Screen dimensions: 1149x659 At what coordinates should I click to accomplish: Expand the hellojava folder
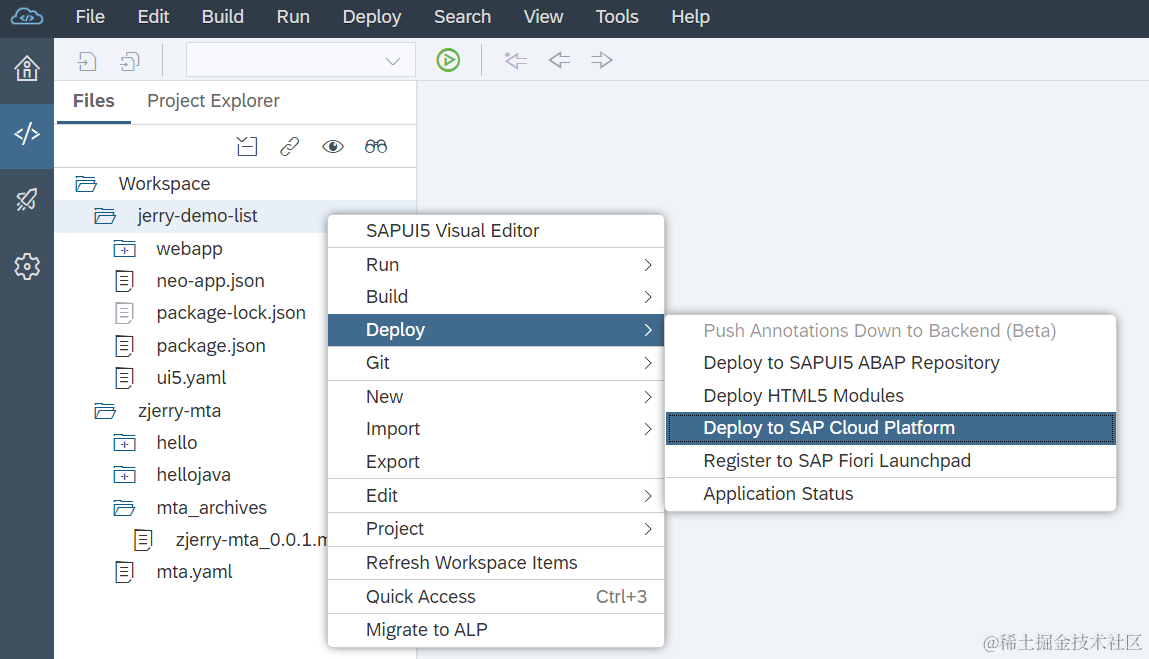125,475
